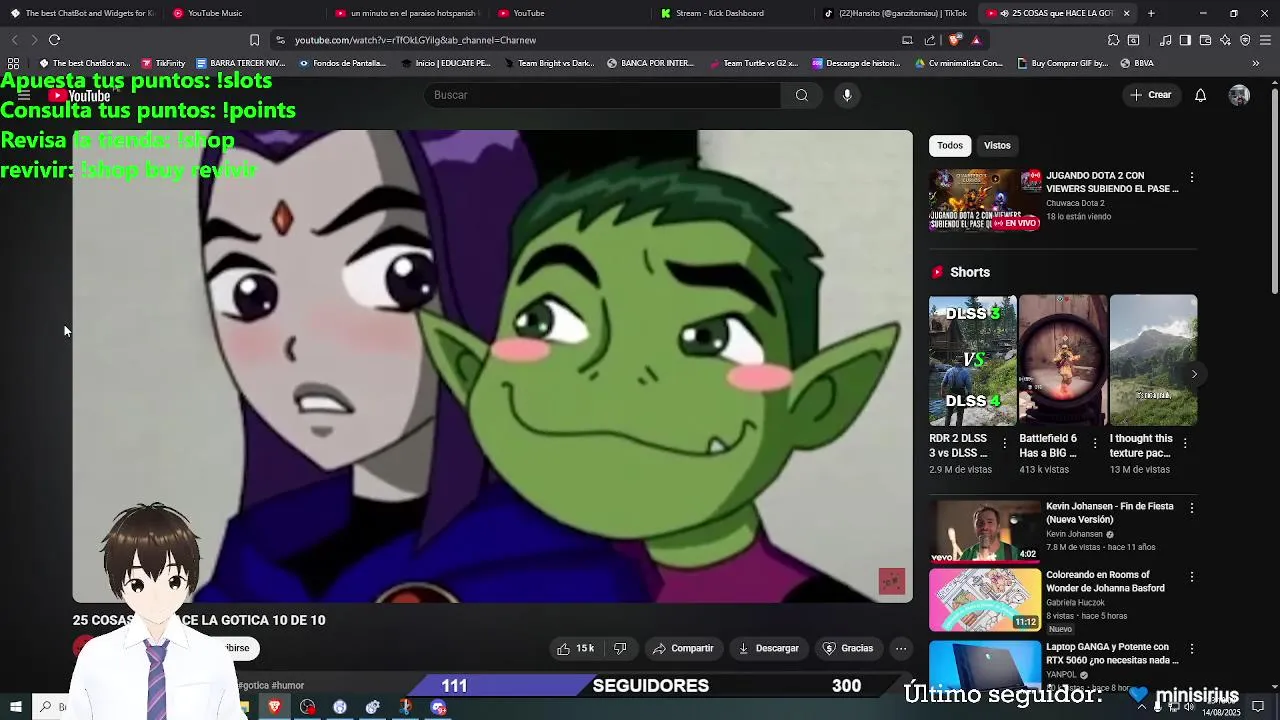
Task: Bookmark this page using the bookmark icon
Action: 254,40
